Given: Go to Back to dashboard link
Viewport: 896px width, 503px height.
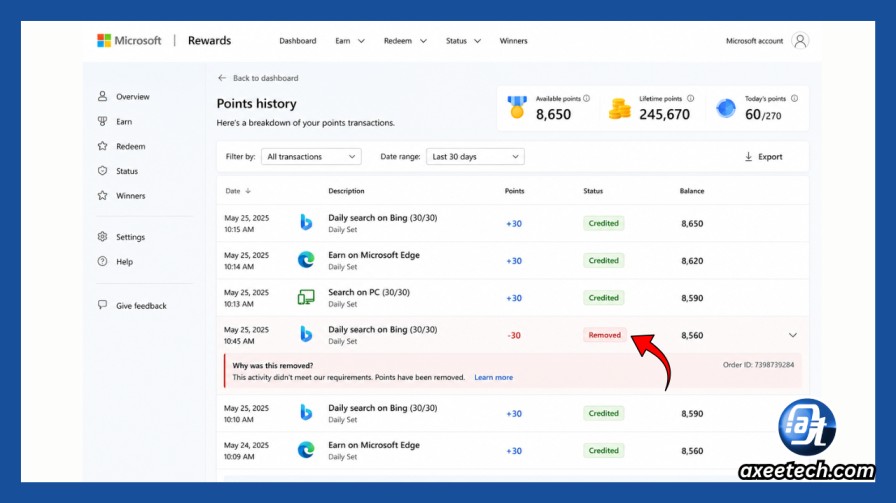Looking at the screenshot, I should (266, 78).
